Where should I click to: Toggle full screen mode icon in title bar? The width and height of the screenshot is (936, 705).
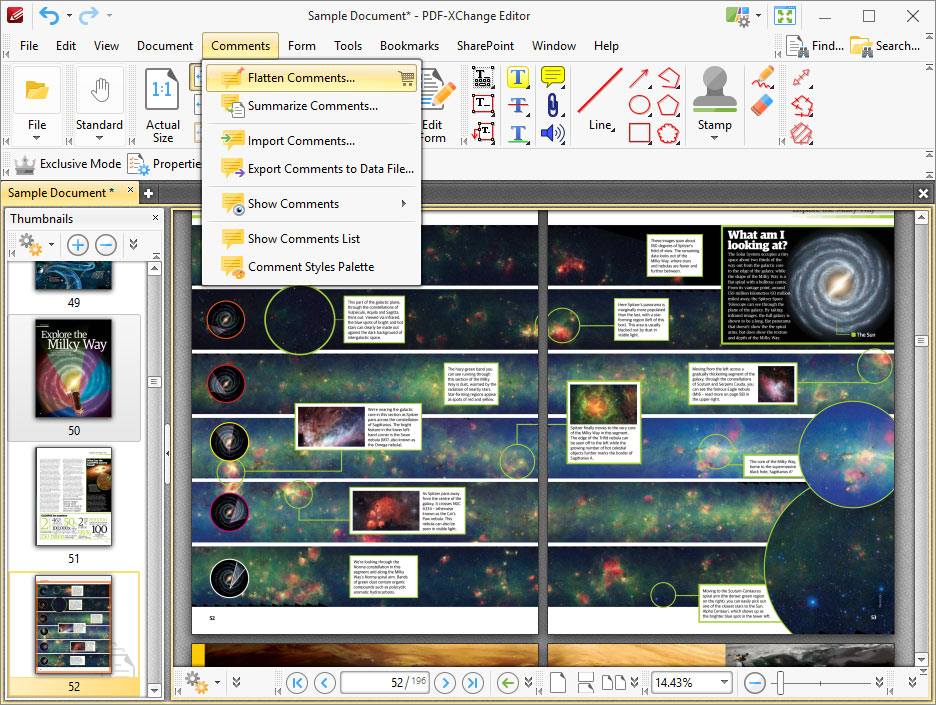tap(784, 16)
